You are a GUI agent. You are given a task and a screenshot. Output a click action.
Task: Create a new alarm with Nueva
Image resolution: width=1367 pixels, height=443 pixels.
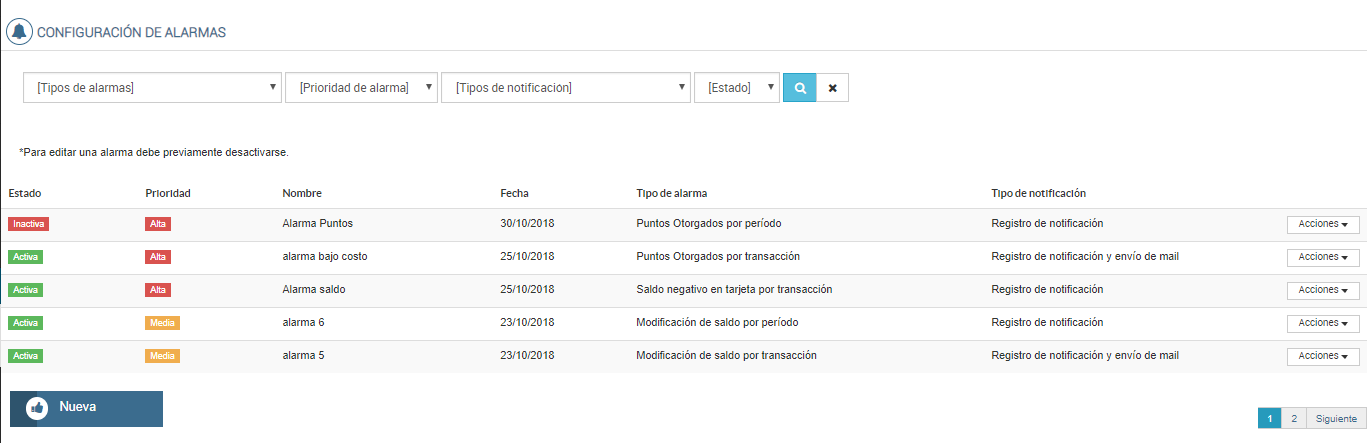tap(86, 408)
